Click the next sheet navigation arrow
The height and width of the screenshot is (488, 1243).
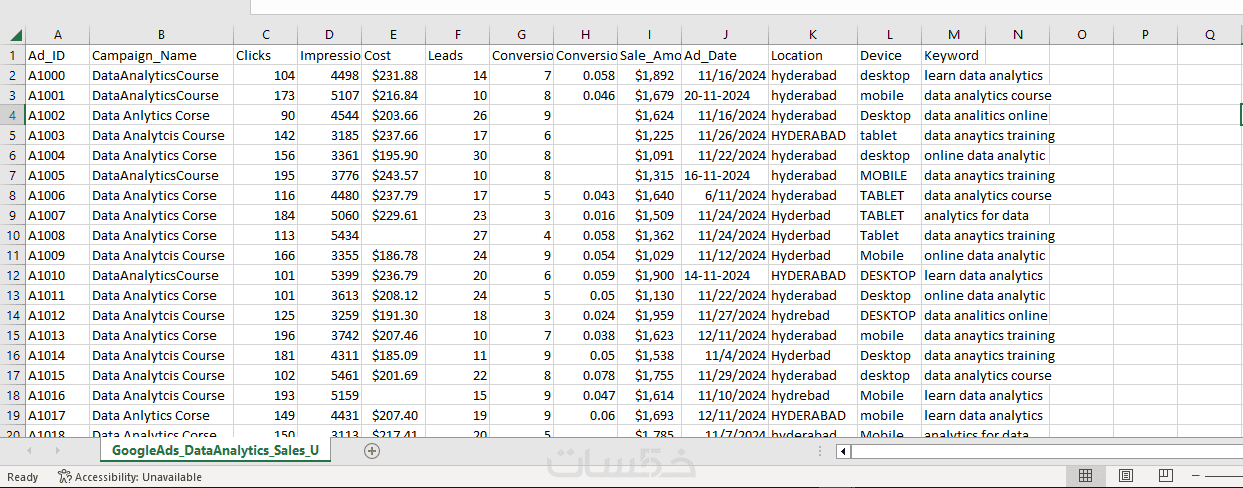click(57, 451)
